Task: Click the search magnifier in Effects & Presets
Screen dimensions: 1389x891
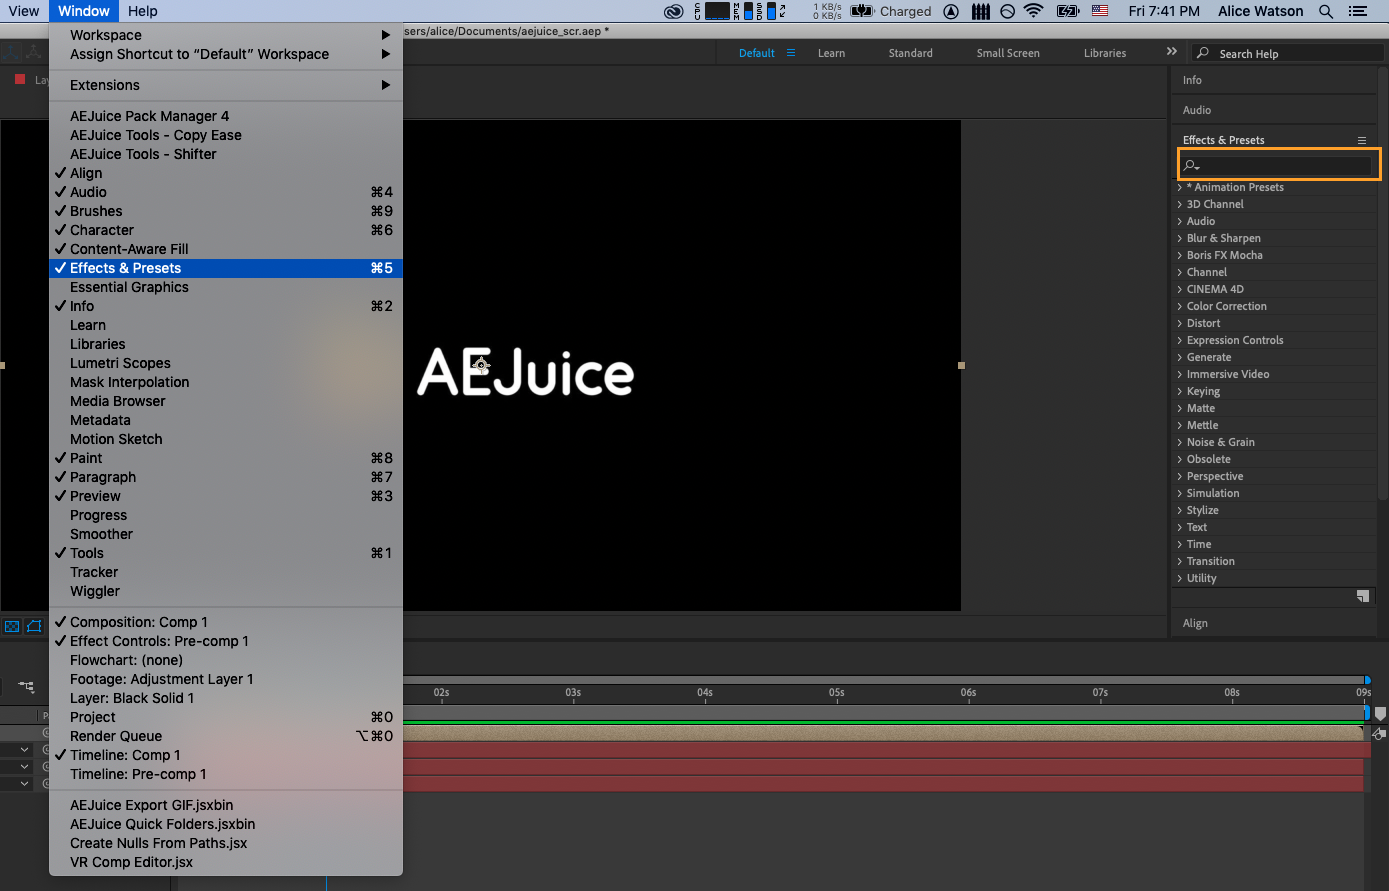Action: coord(1191,166)
